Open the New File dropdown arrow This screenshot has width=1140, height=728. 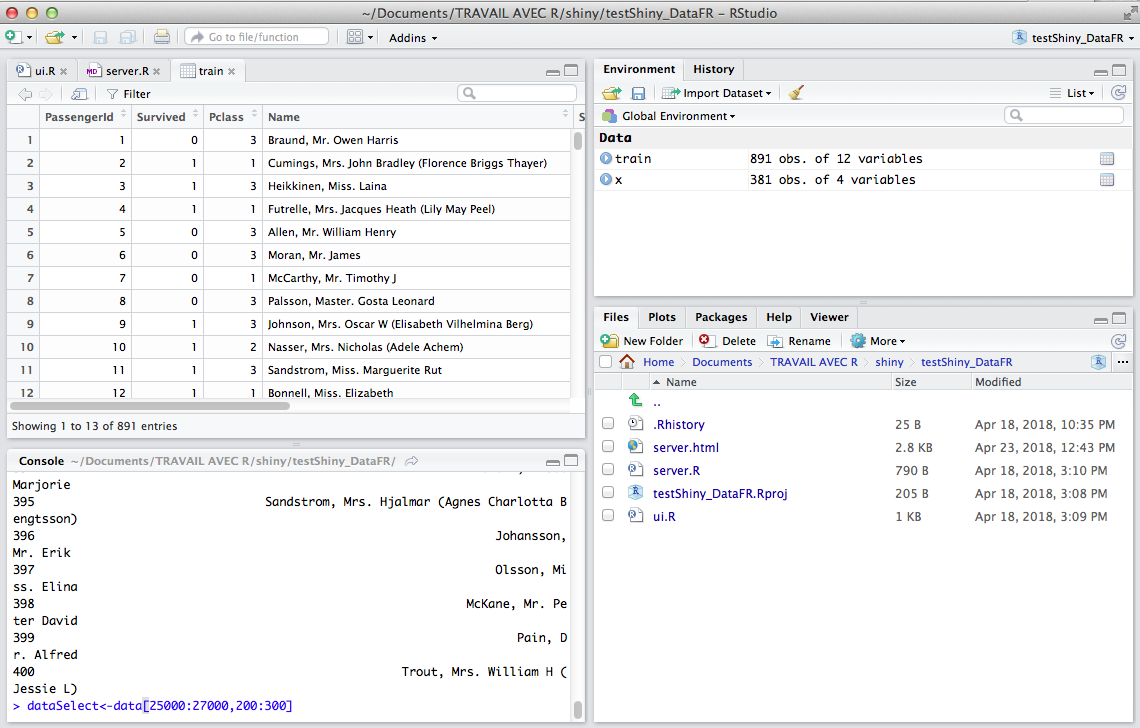30,38
